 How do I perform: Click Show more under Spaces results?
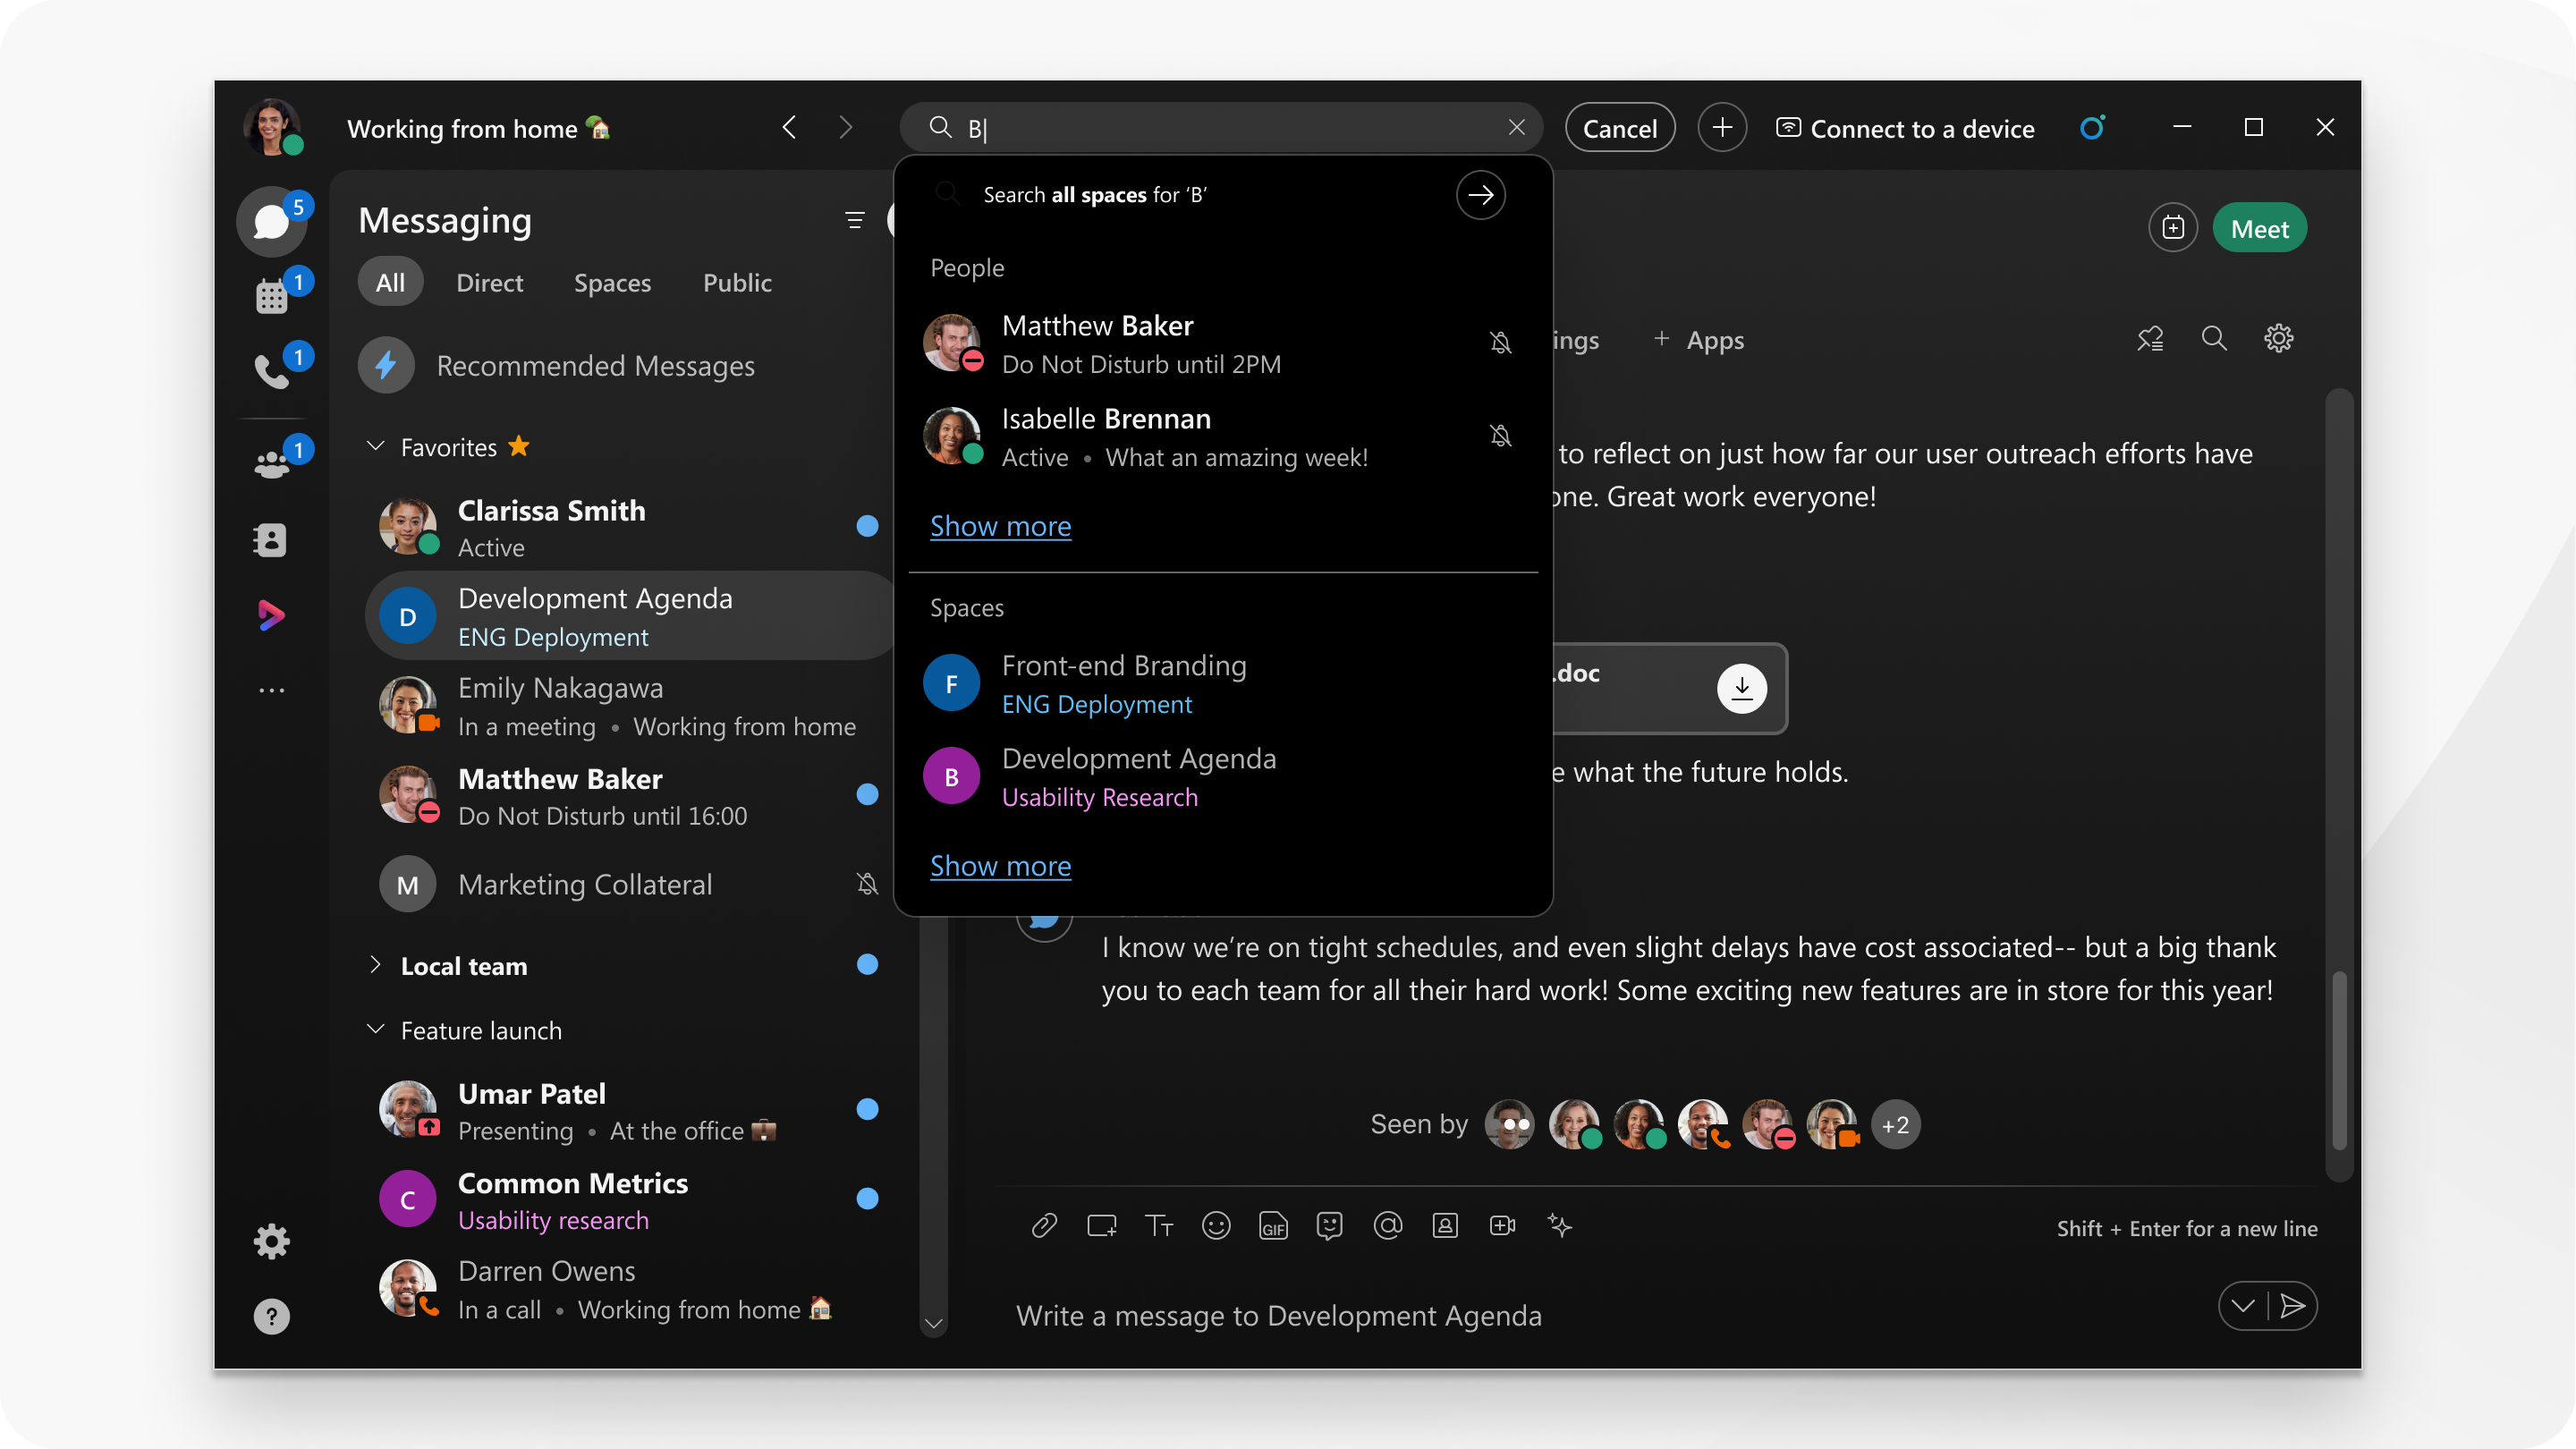1002,865
